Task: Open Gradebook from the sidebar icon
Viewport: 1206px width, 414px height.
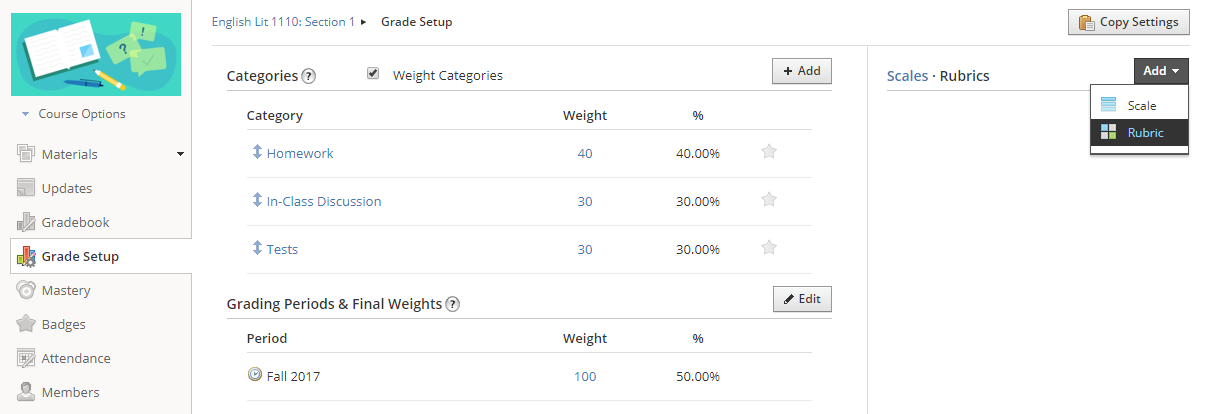Action: click(26, 222)
